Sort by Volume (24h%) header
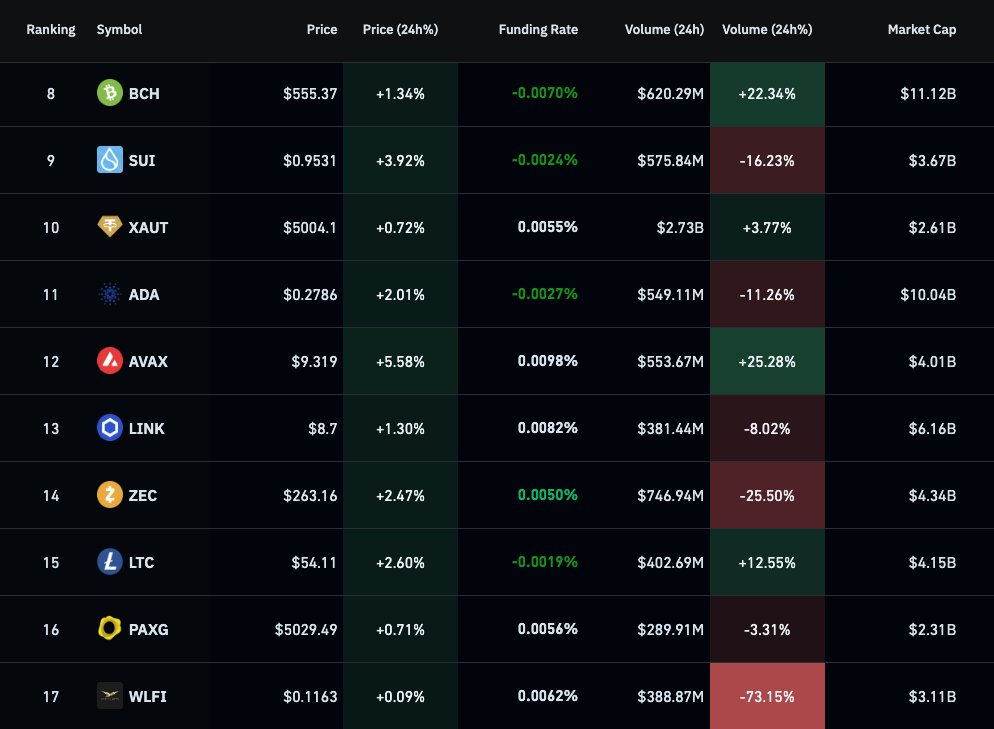Image resolution: width=994 pixels, height=729 pixels. [x=767, y=30]
